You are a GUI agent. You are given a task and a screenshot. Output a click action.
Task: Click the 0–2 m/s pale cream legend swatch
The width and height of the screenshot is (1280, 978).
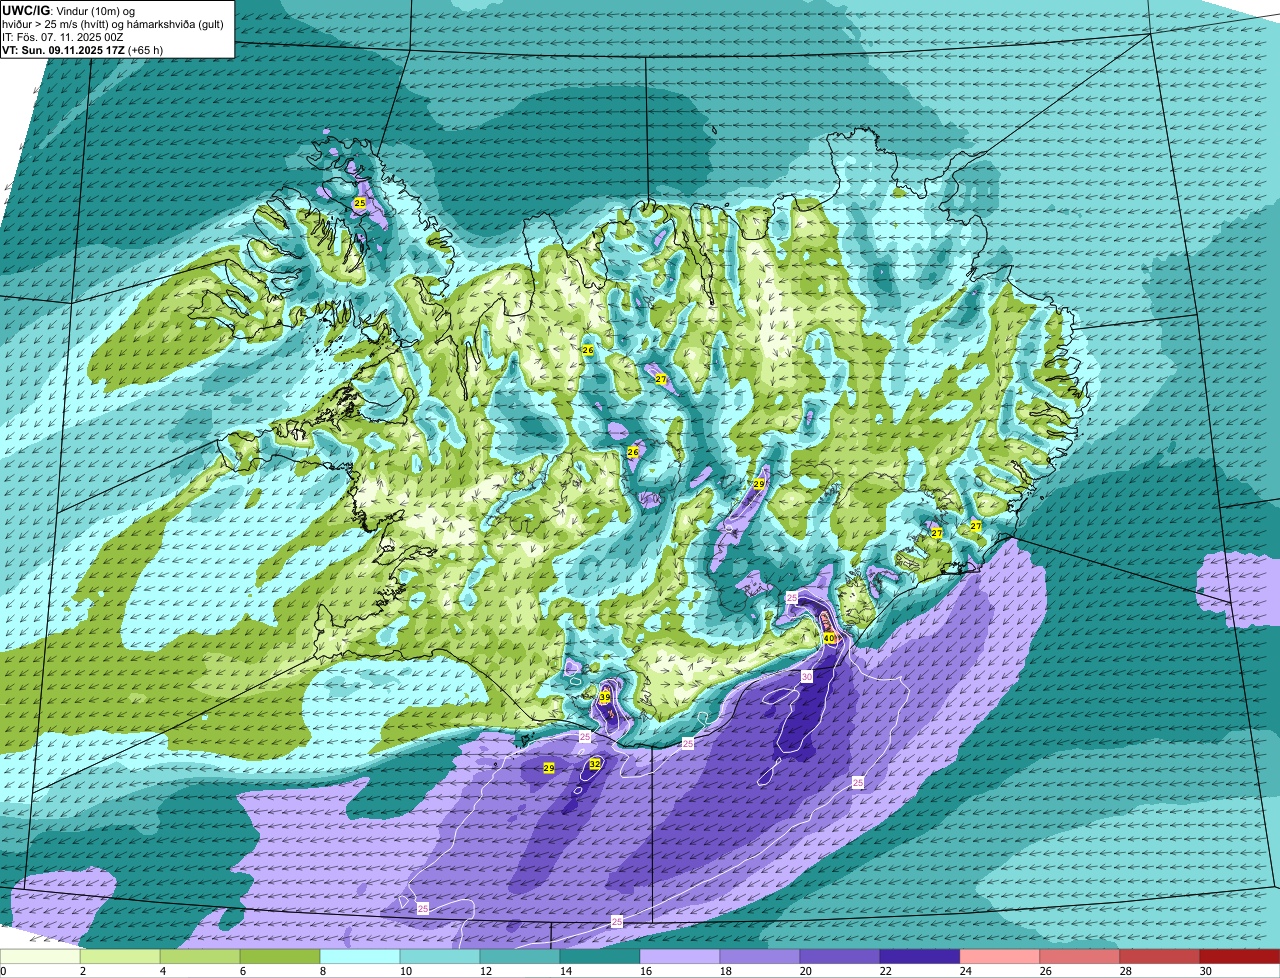tap(40, 957)
